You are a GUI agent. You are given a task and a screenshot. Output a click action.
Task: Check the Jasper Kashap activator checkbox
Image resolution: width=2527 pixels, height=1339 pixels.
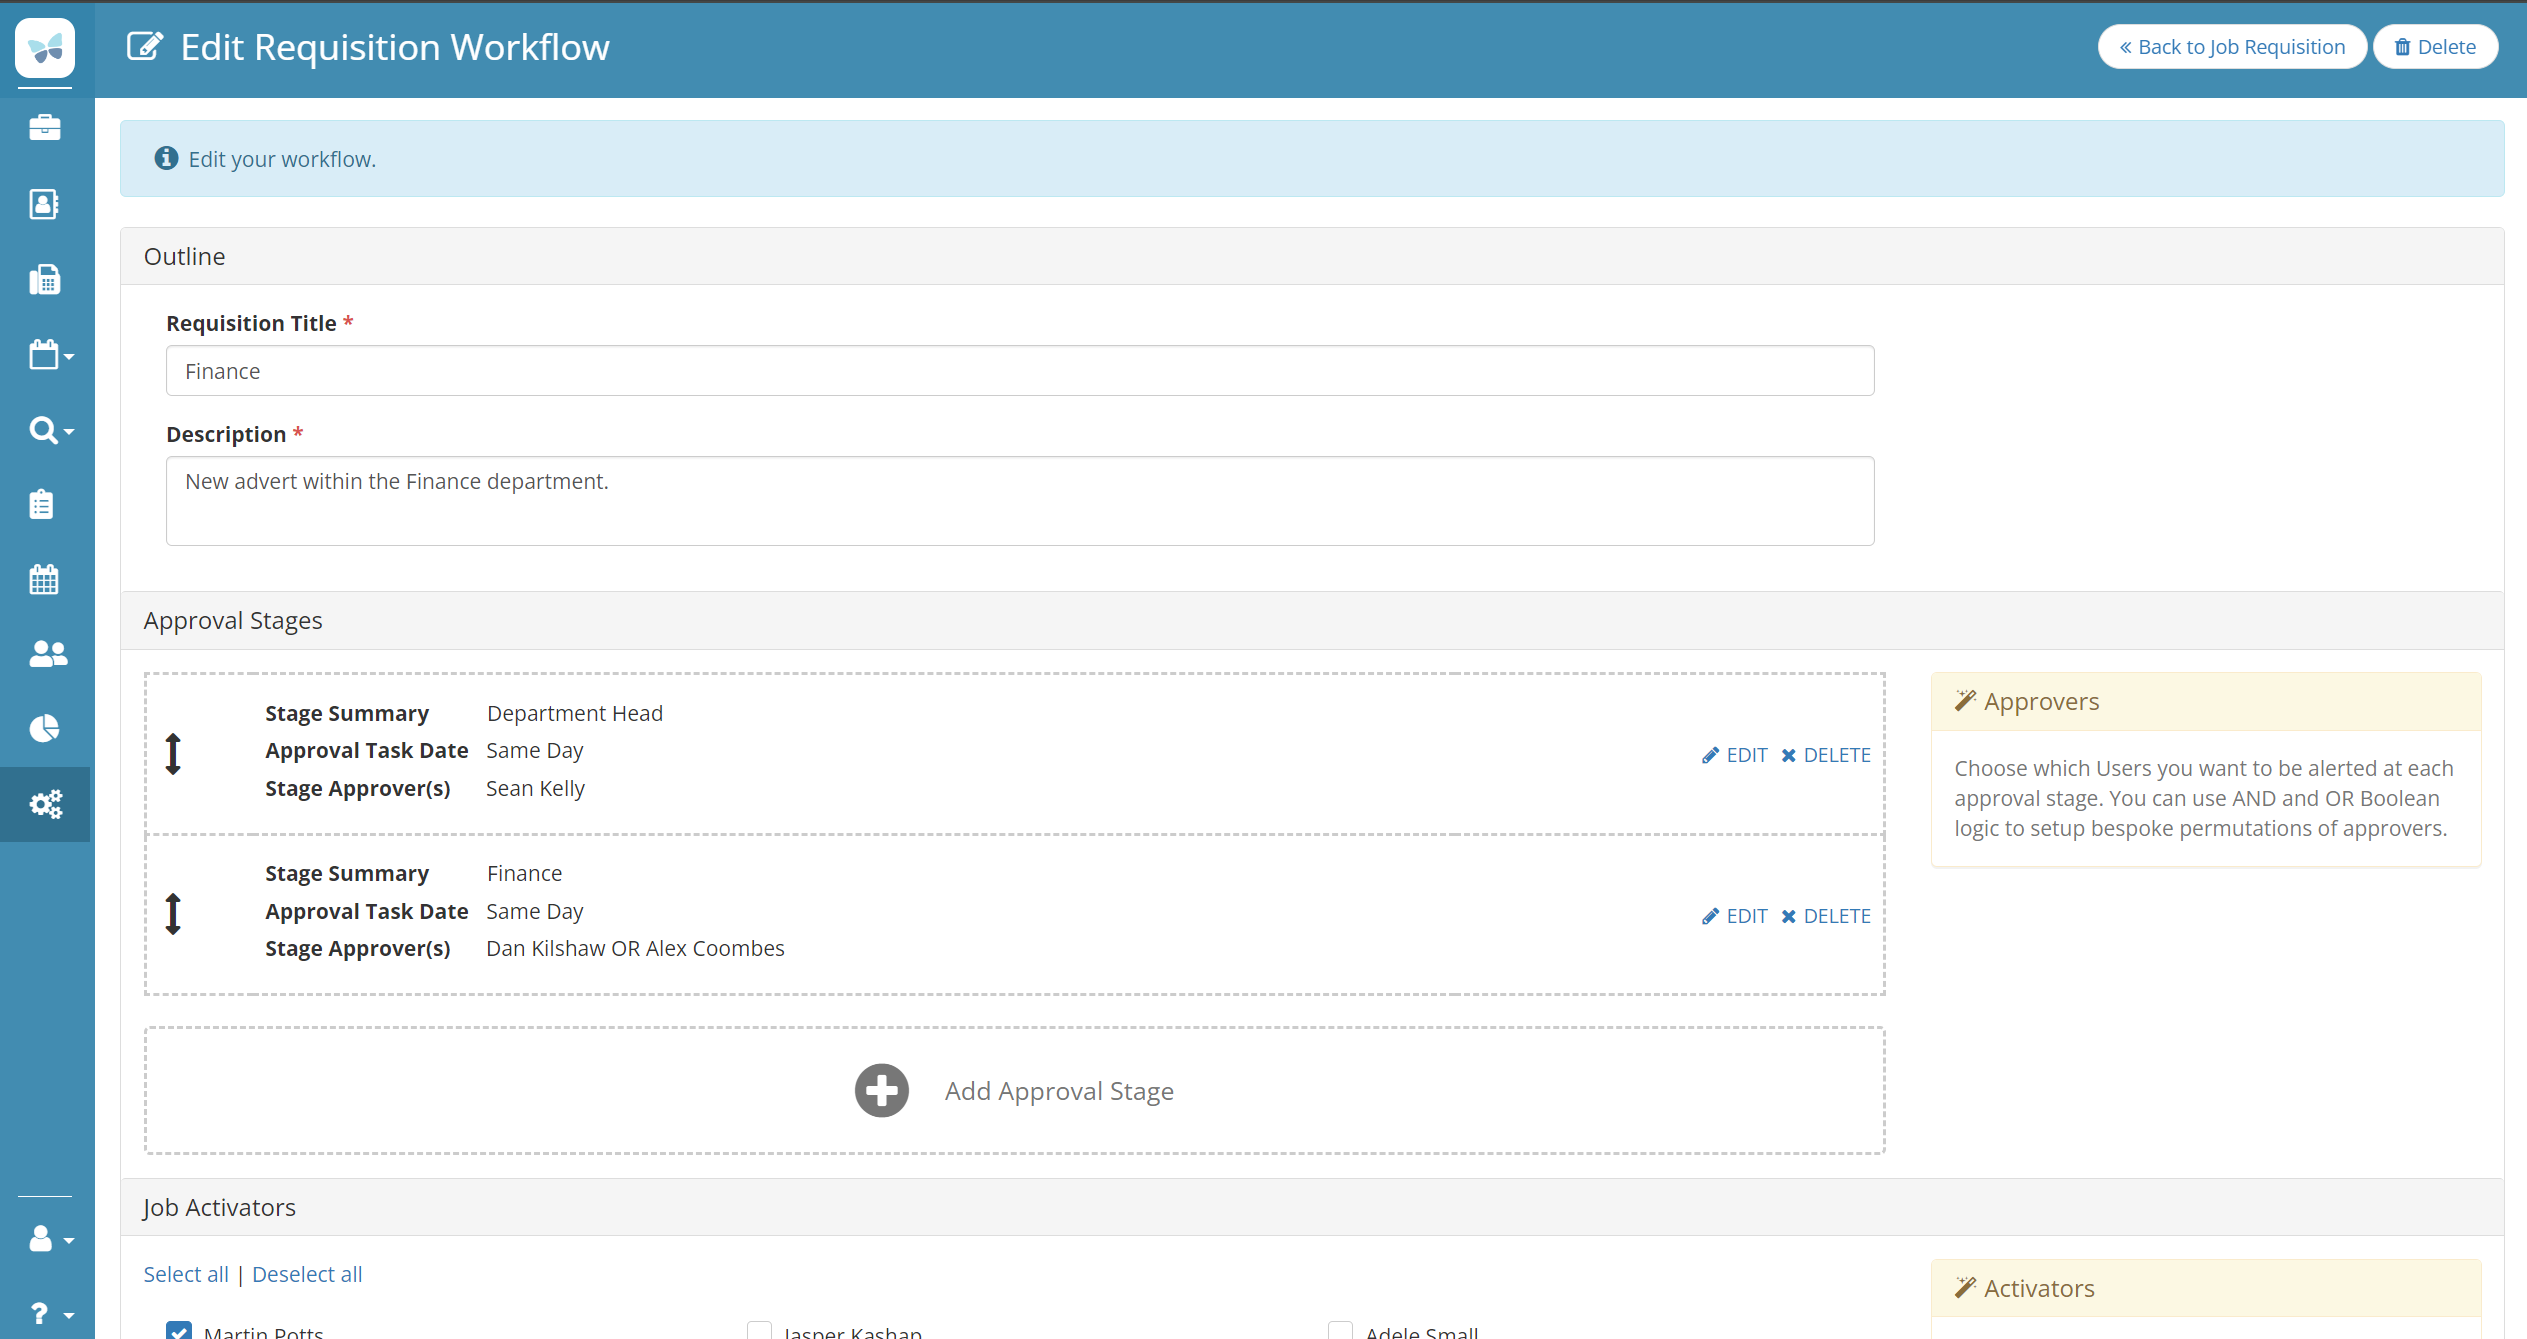pyautogui.click(x=760, y=1331)
